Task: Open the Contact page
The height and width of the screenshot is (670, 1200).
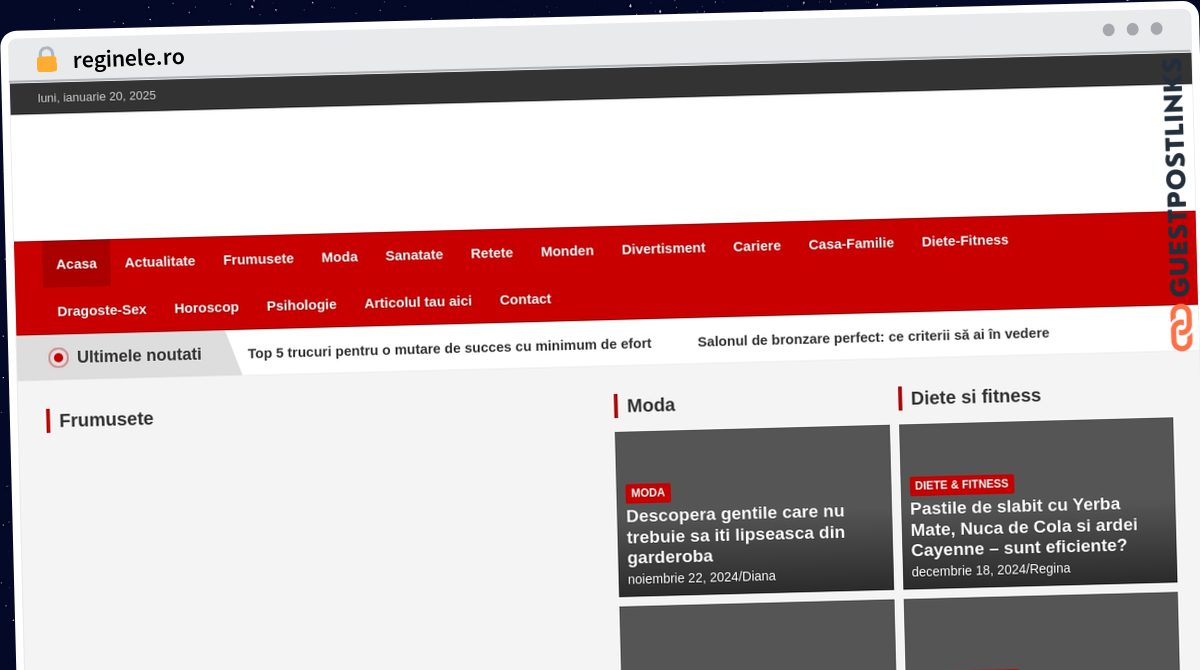Action: (x=525, y=299)
